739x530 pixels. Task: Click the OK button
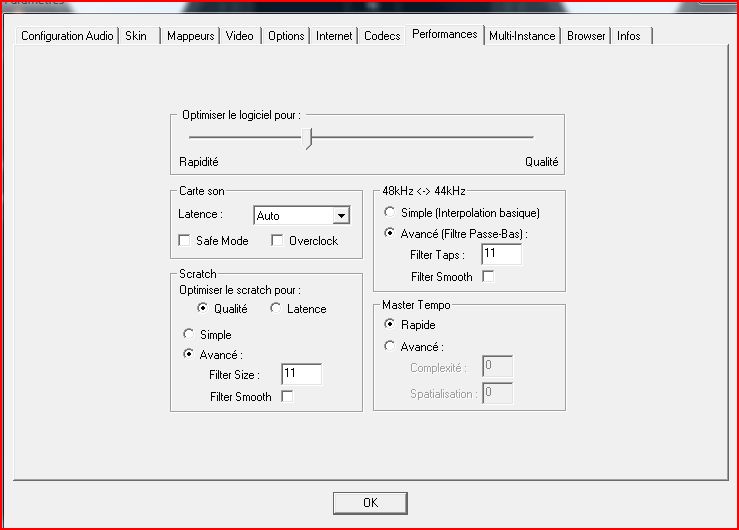[x=370, y=503]
